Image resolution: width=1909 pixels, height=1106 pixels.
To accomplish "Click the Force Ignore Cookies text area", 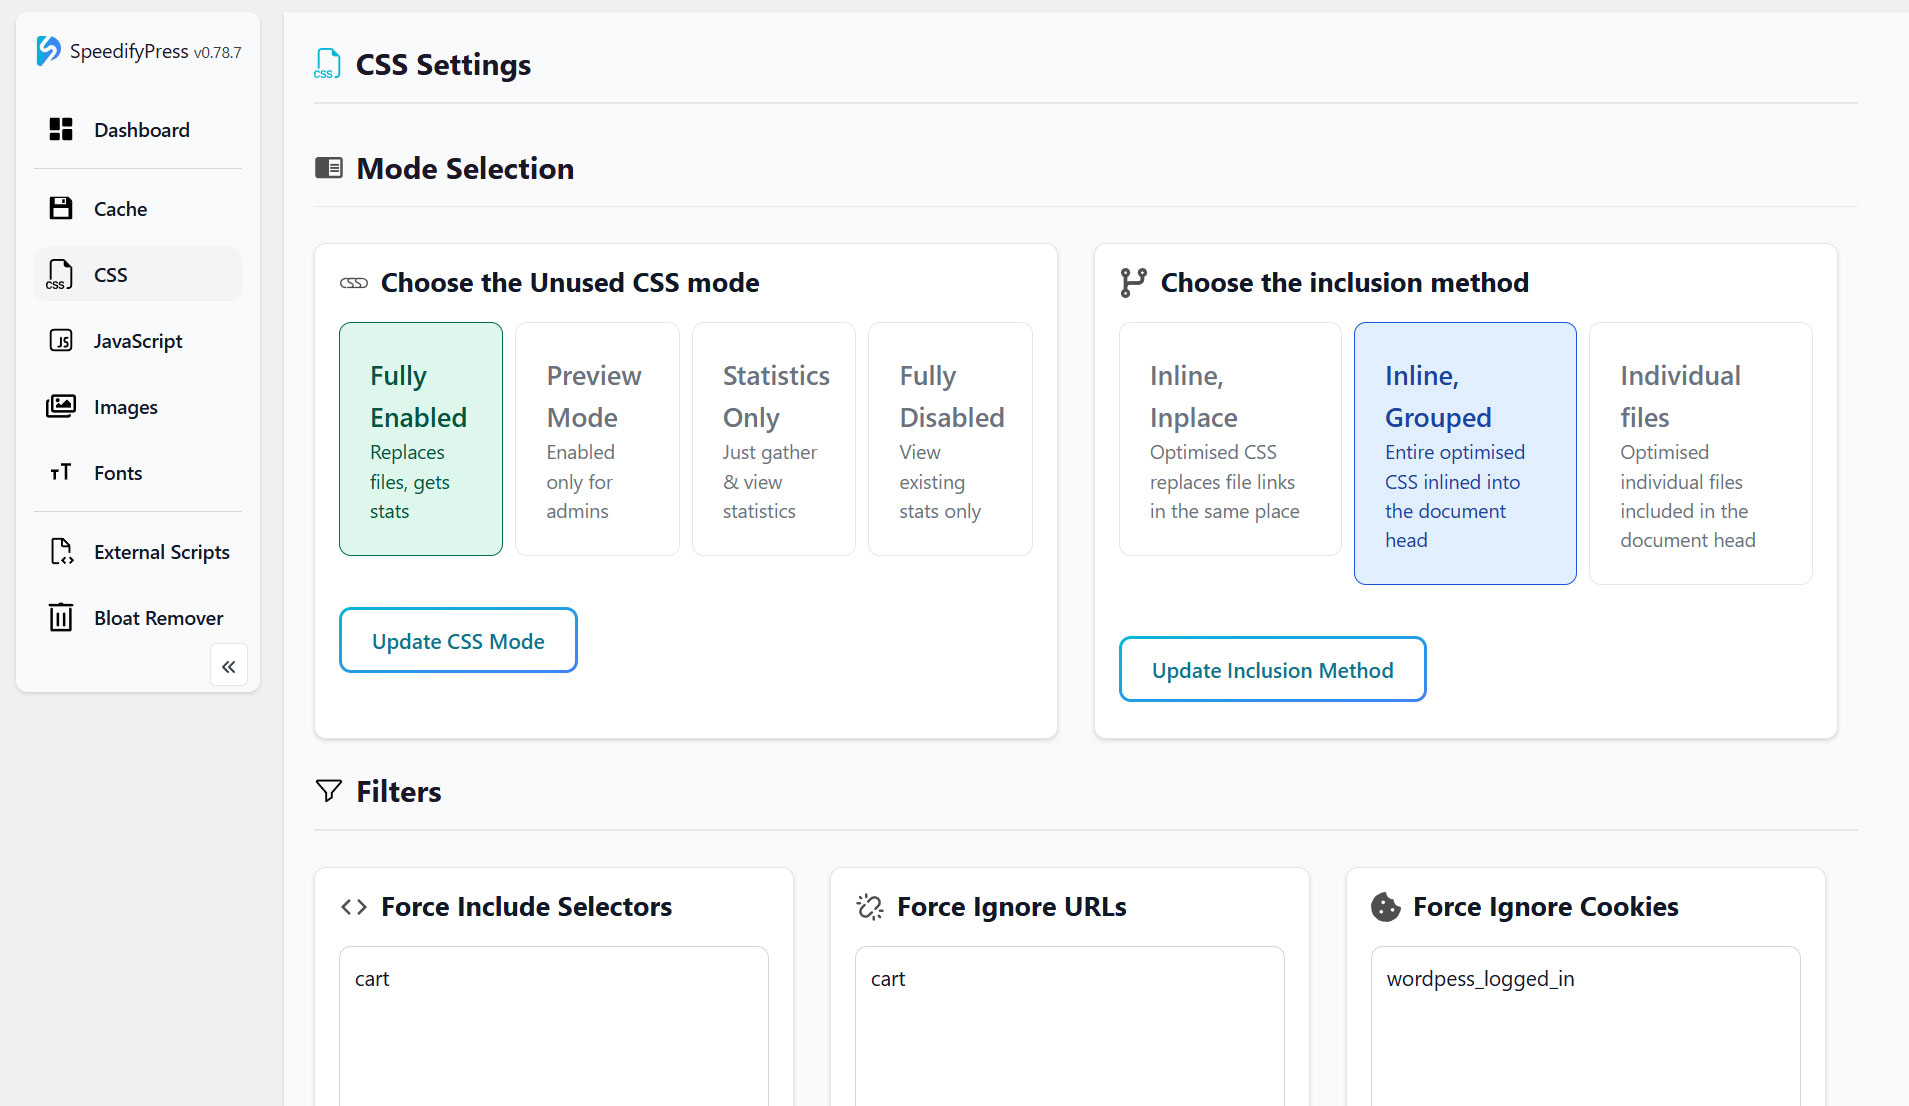I will tap(1585, 1026).
